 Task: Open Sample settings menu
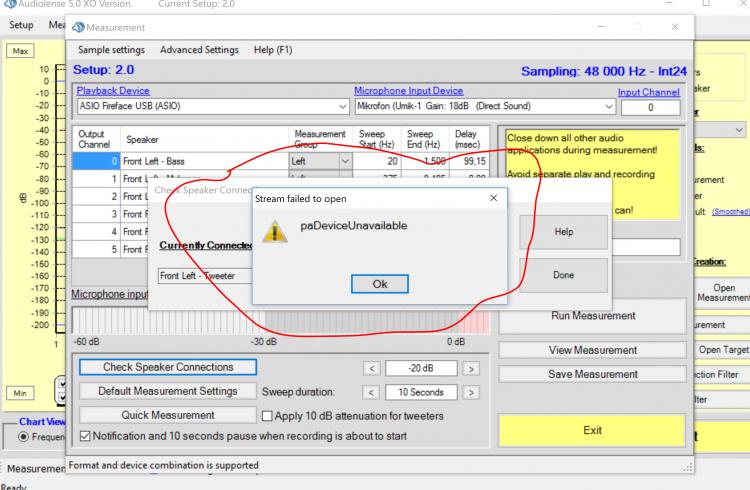(111, 50)
